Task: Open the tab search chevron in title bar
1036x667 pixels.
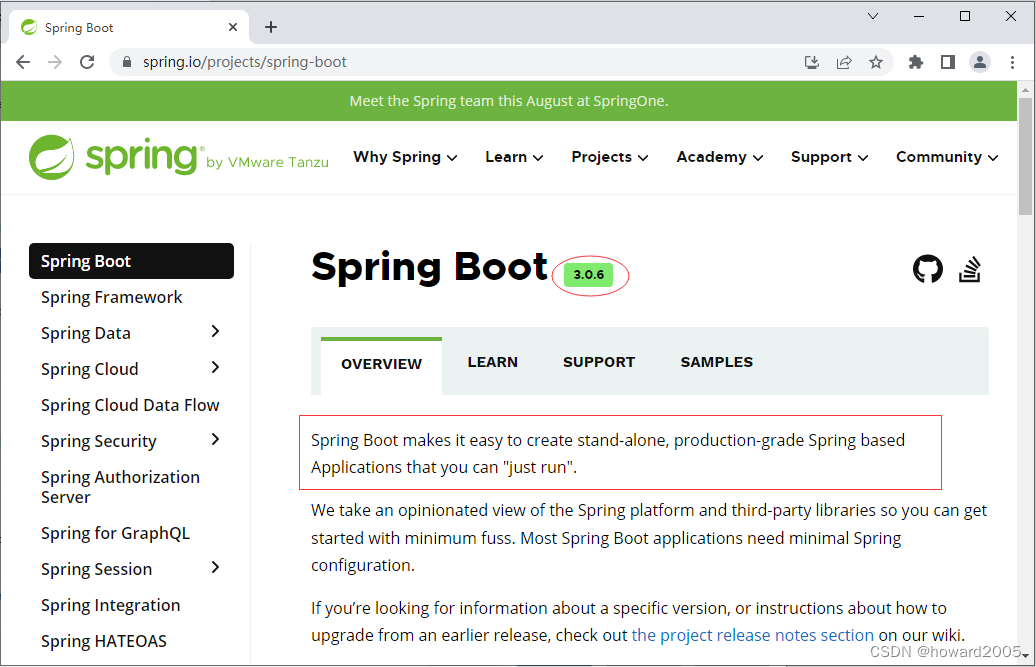Action: coord(873,16)
